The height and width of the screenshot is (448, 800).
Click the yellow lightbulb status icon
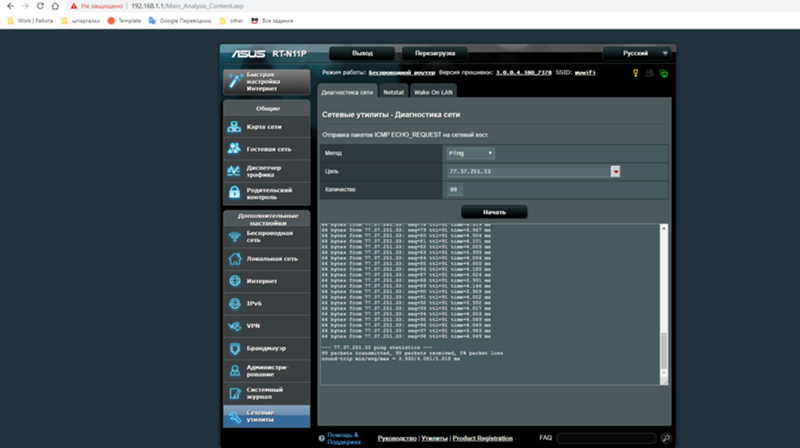pyautogui.click(x=635, y=73)
